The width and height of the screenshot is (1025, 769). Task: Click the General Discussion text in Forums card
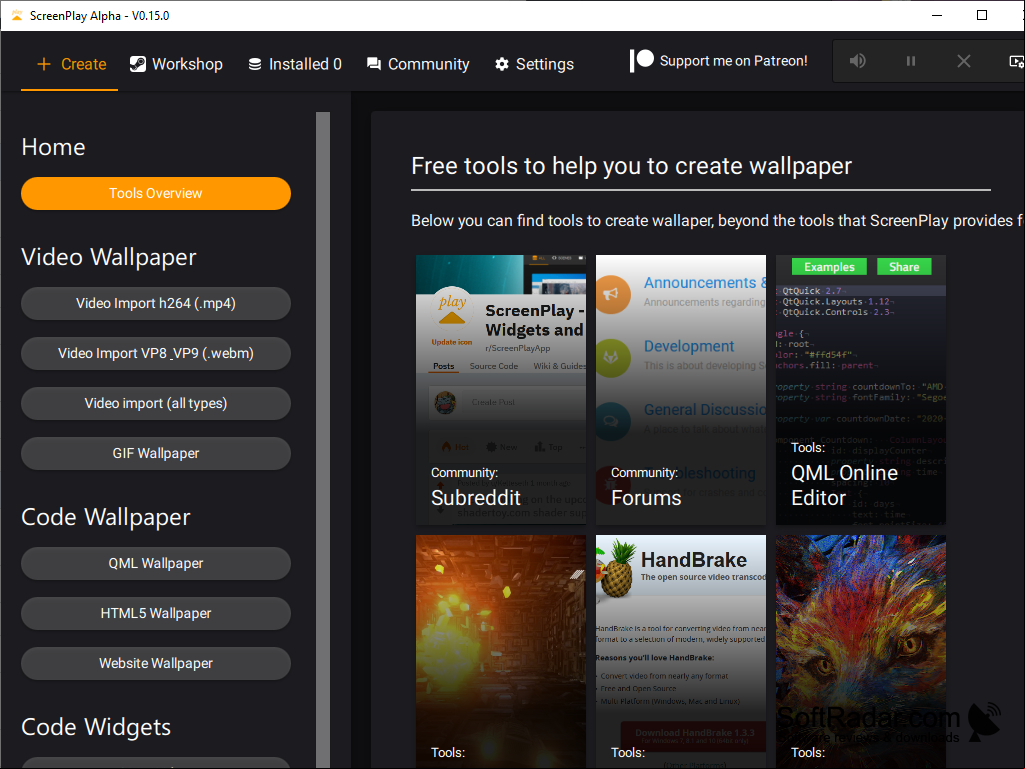pos(705,409)
